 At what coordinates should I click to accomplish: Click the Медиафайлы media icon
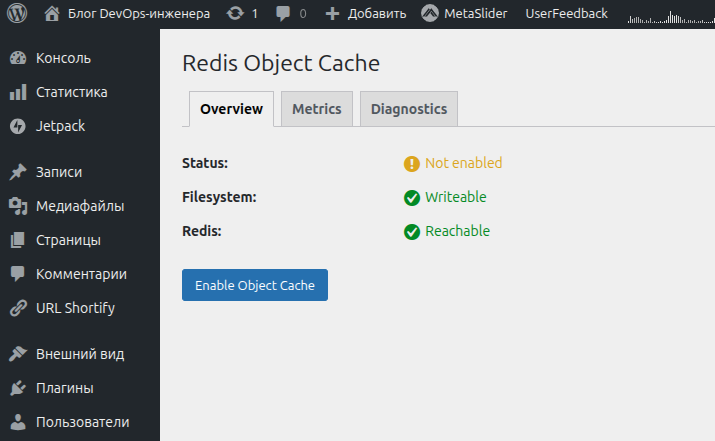point(18,206)
